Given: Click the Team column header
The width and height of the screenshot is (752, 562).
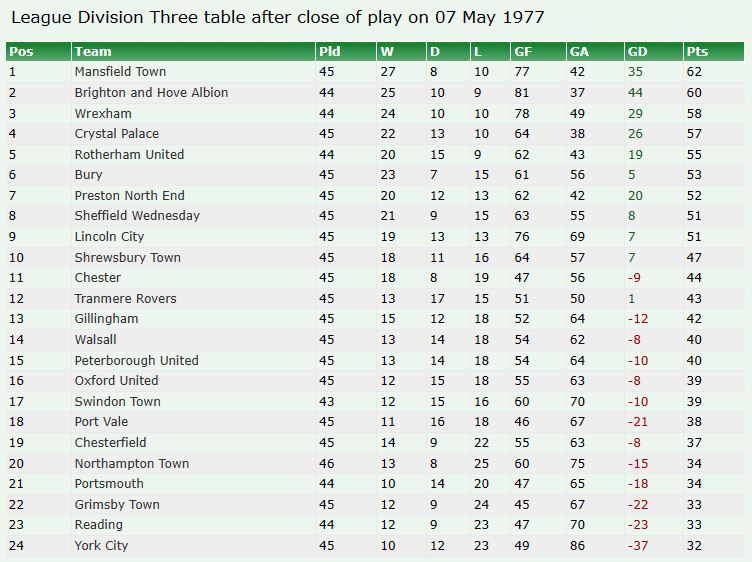Looking at the screenshot, I should pyautogui.click(x=93, y=51).
